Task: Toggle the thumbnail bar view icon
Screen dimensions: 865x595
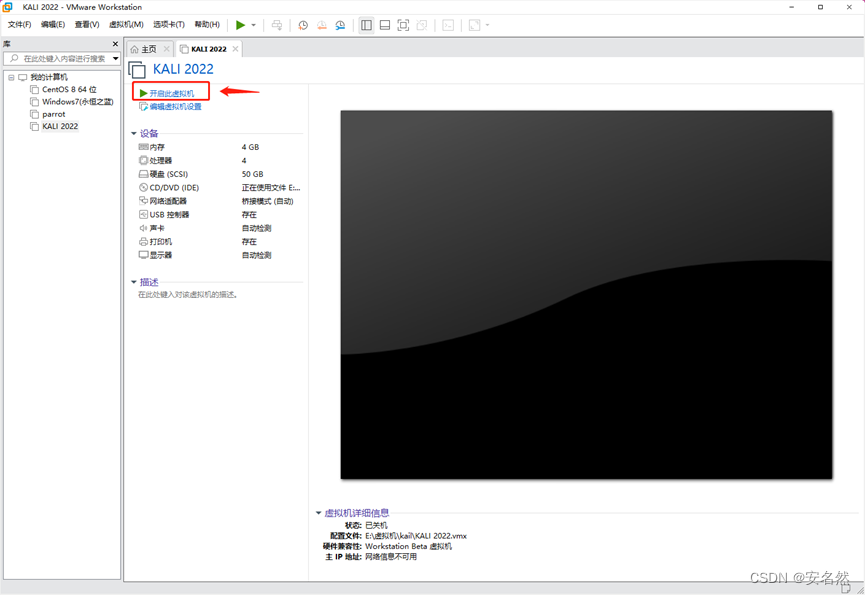Action: [385, 25]
